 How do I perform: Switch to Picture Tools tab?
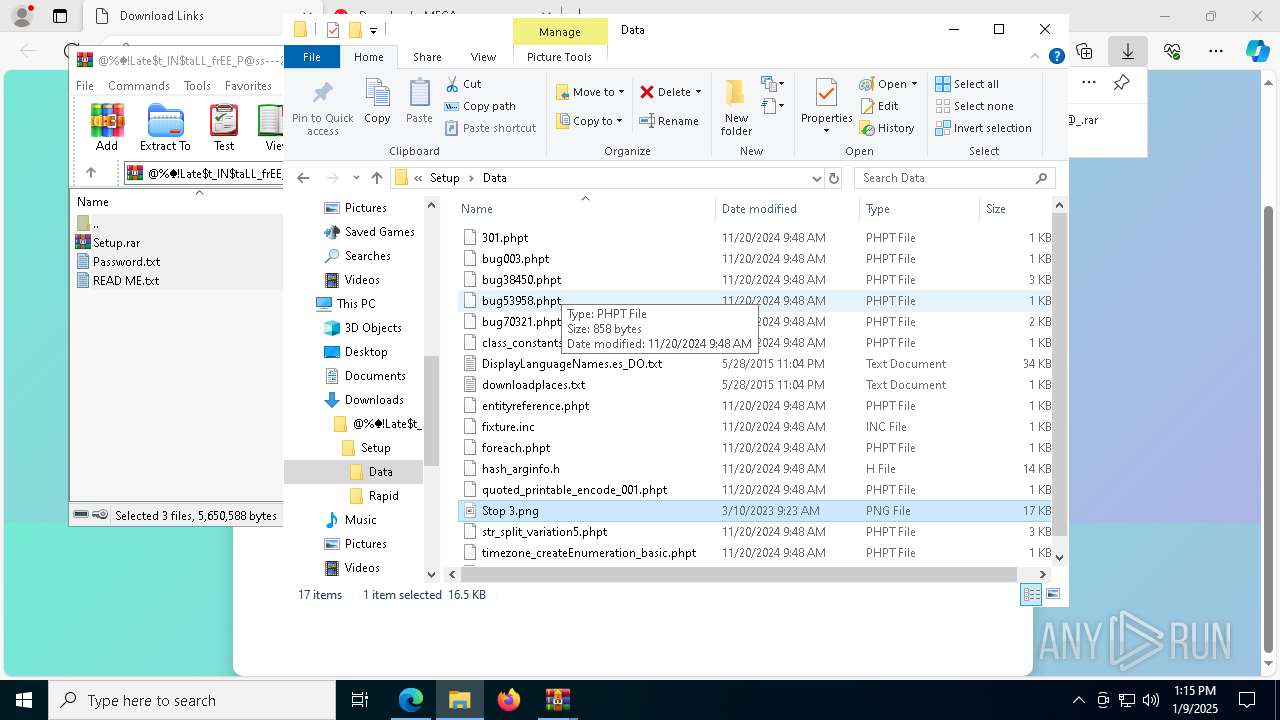[x=559, y=57]
